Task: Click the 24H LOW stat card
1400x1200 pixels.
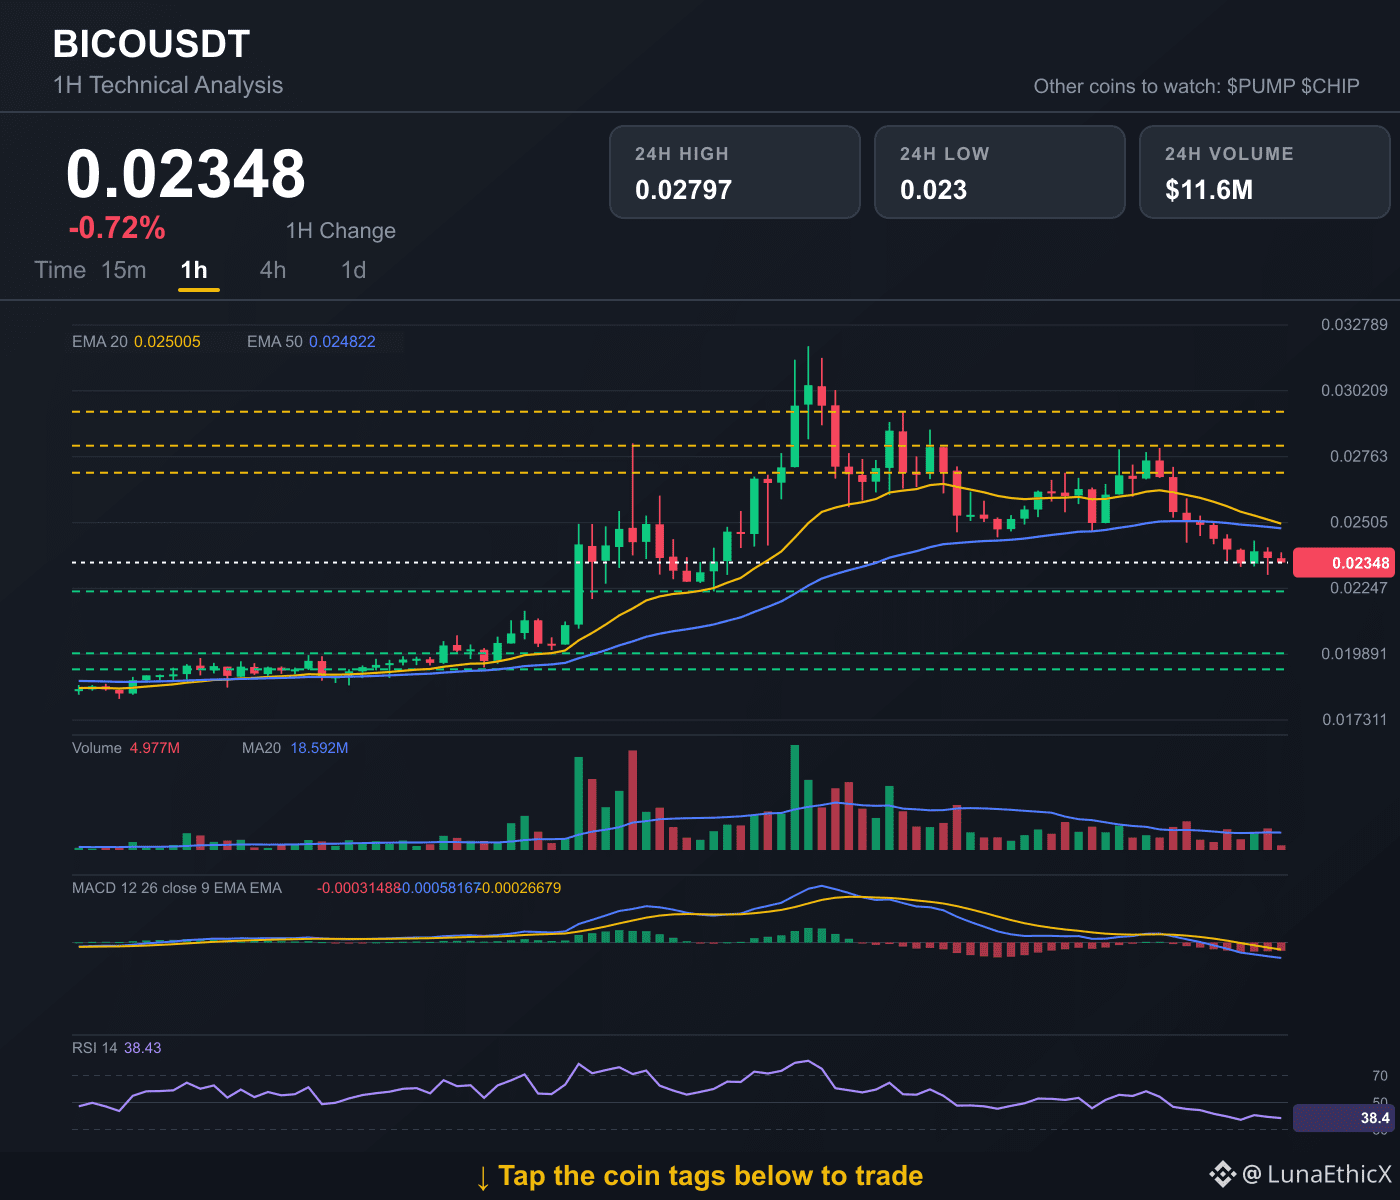Action: 1000,172
